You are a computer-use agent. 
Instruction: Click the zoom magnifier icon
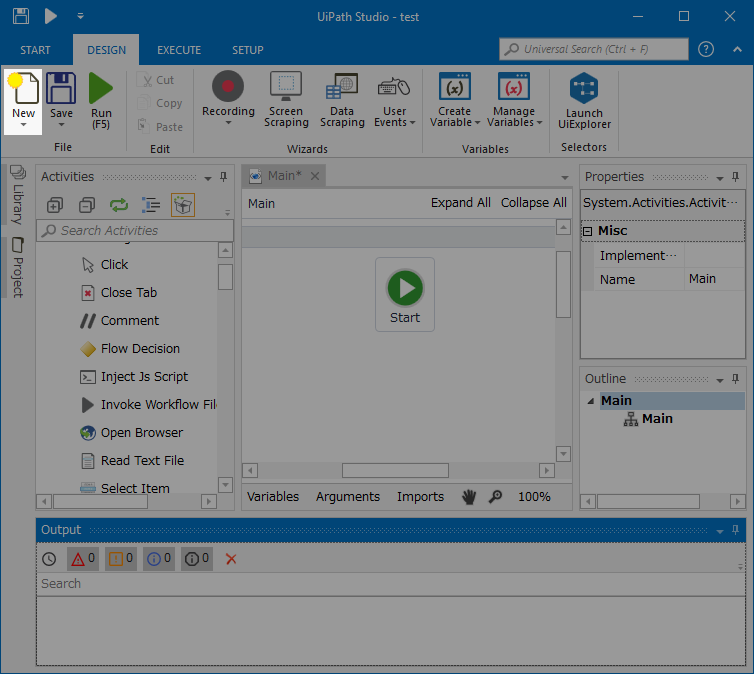(495, 497)
